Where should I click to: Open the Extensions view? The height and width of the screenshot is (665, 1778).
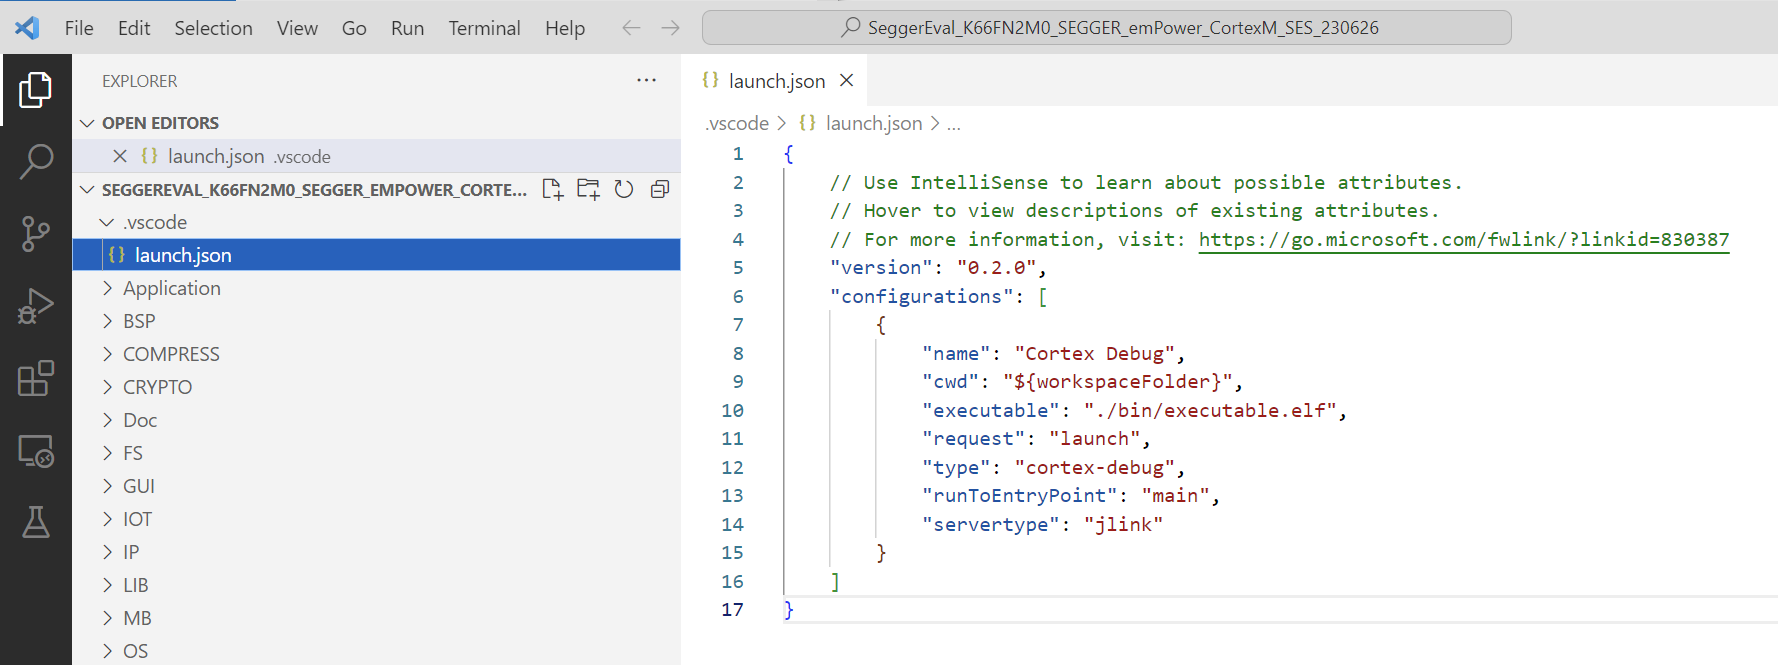coord(36,379)
